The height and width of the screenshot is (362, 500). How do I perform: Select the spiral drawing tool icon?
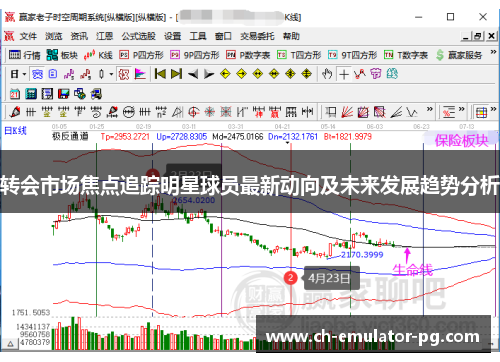pyautogui.click(x=96, y=112)
